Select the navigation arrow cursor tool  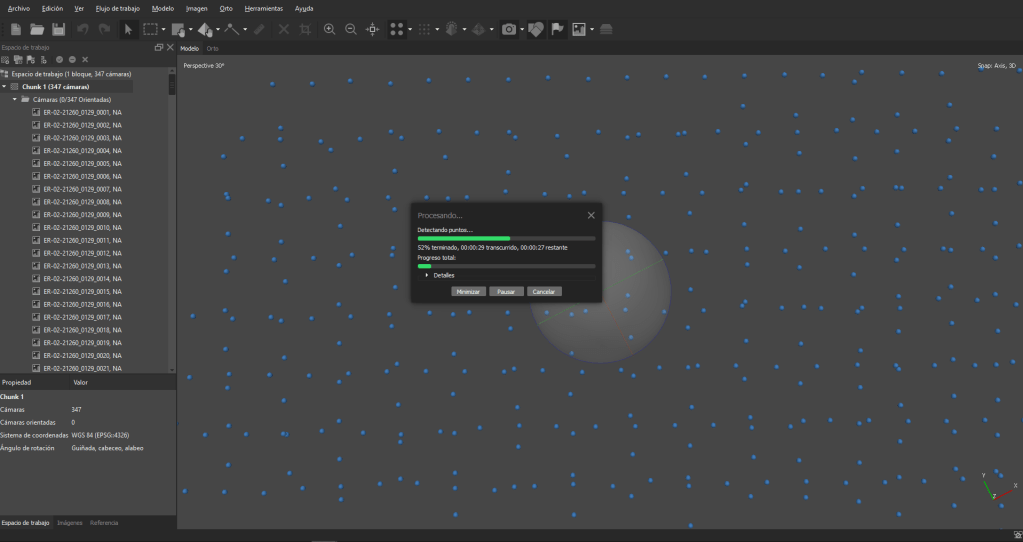coord(128,30)
